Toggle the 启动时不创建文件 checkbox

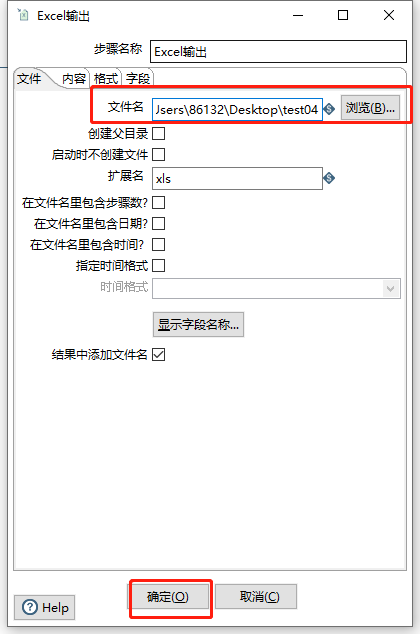pyautogui.click(x=158, y=154)
